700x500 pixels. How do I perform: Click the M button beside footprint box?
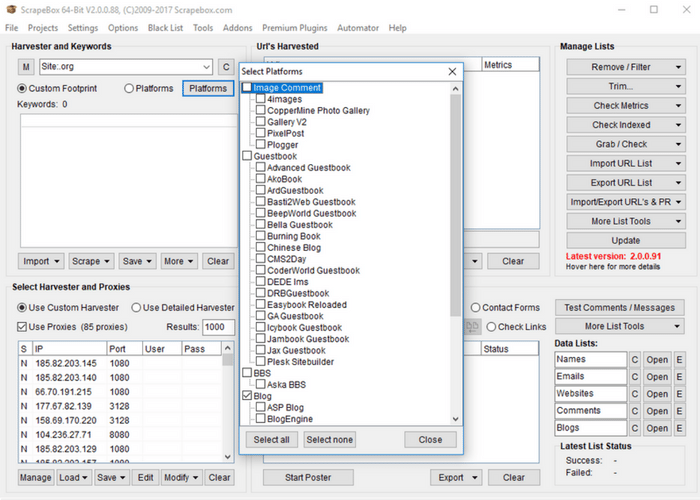[x=26, y=67]
